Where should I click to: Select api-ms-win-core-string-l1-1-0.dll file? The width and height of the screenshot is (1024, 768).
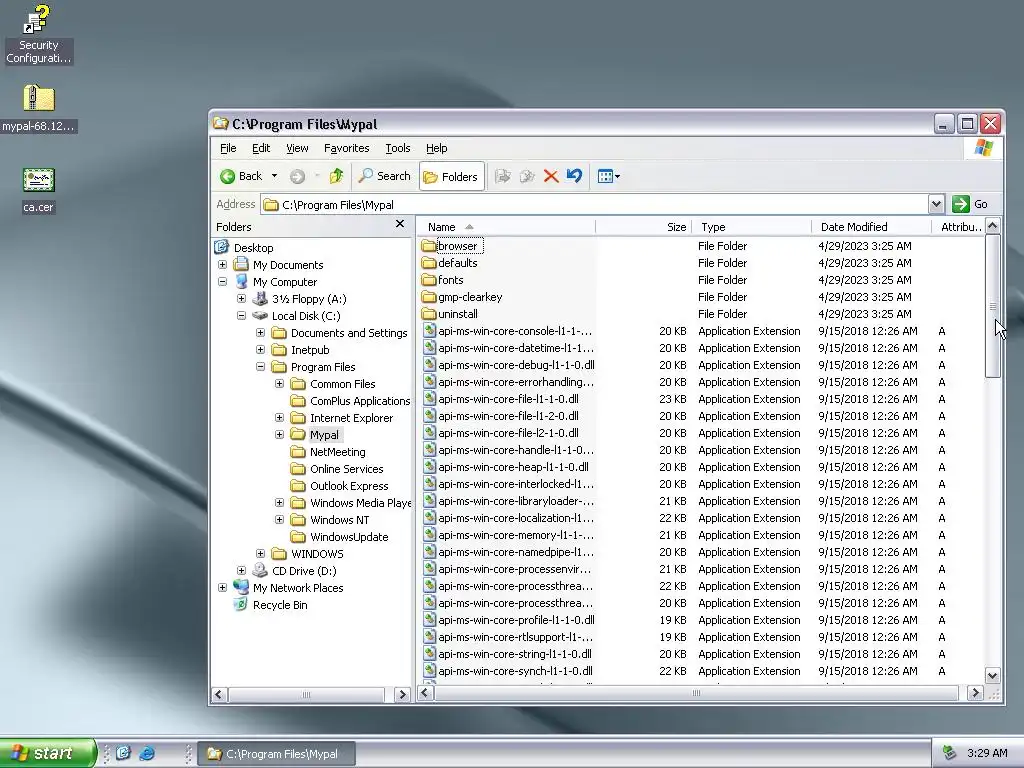515,654
